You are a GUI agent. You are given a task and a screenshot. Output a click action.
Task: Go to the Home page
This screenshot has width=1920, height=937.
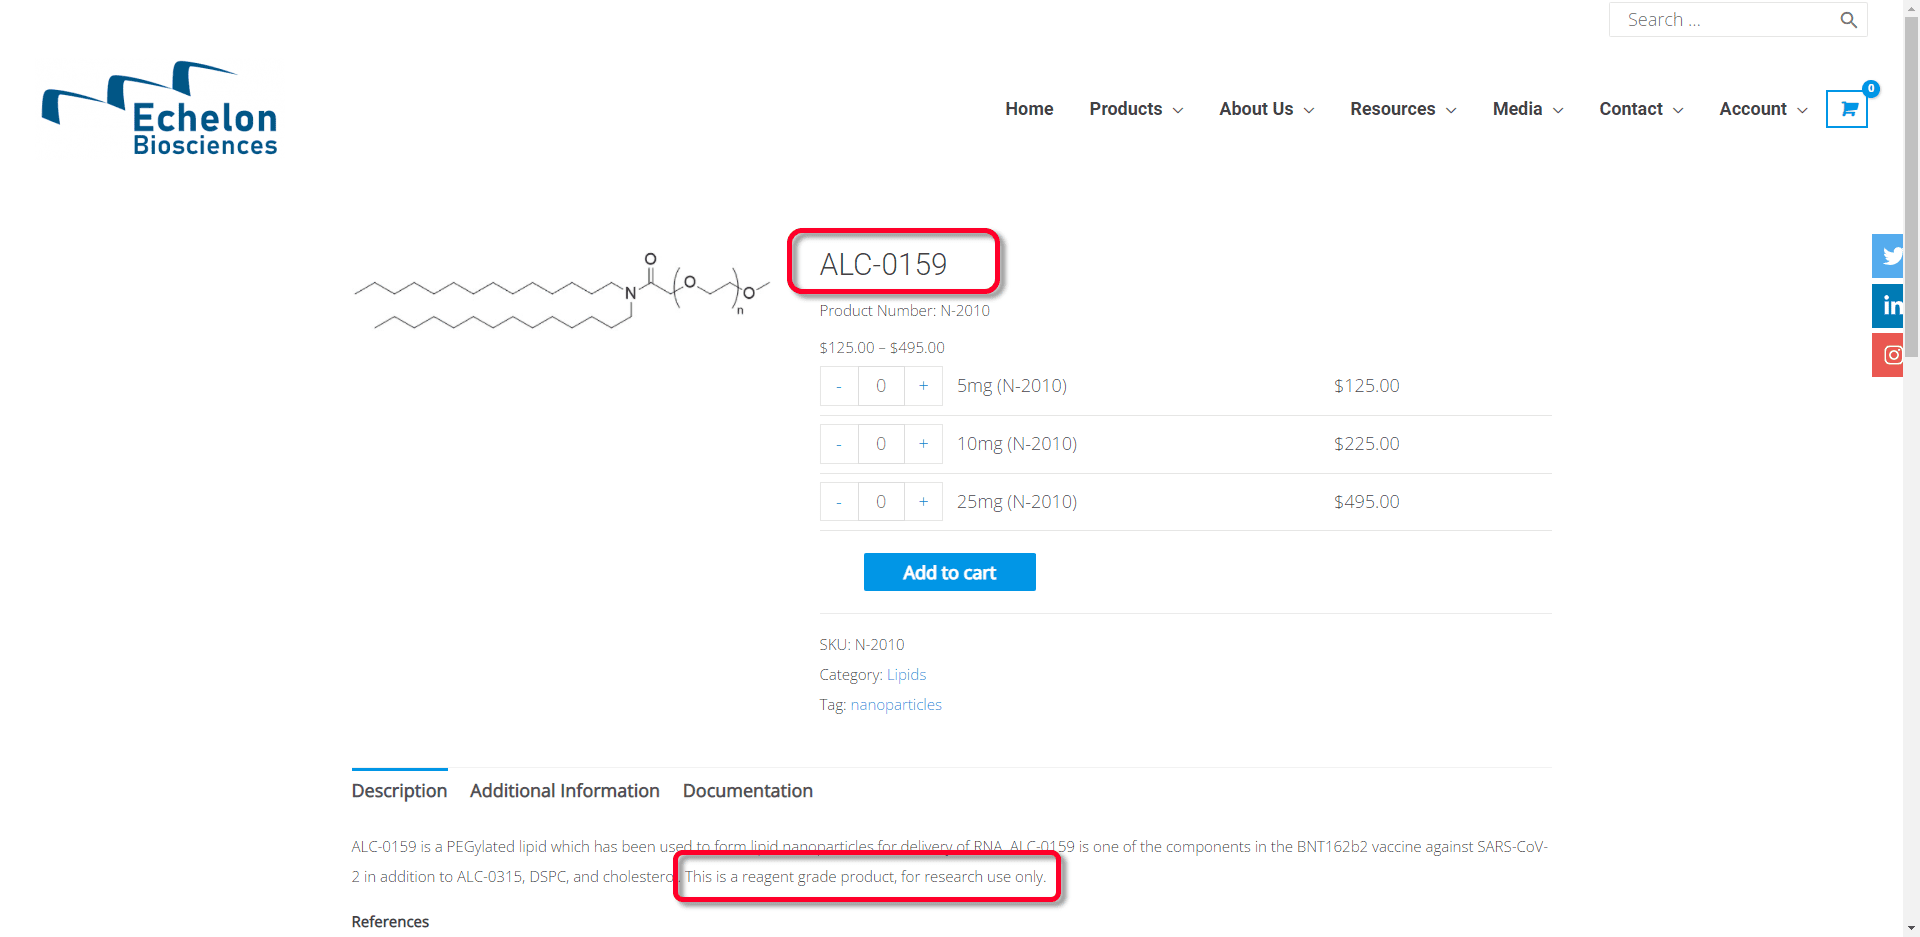point(1029,109)
